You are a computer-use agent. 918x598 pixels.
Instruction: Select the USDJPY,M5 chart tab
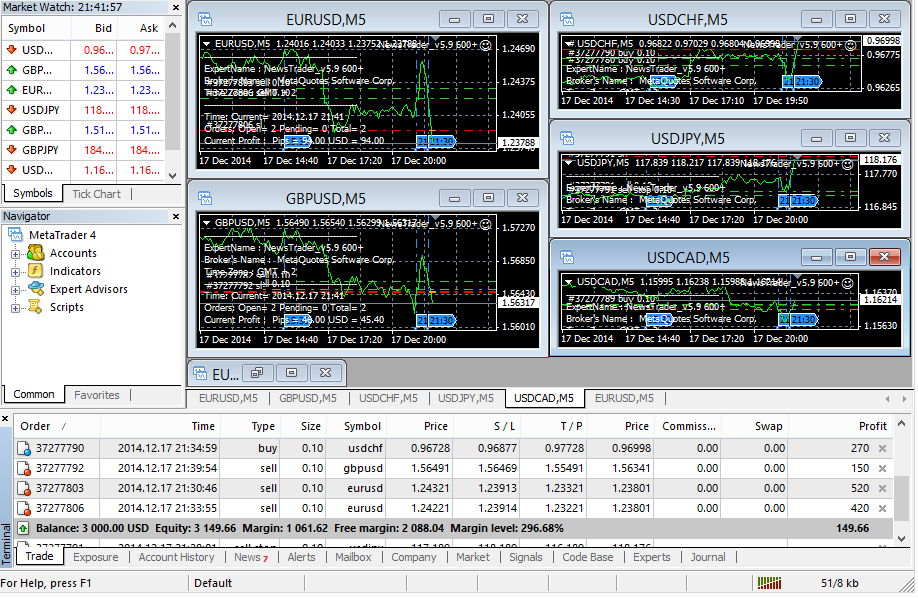(465, 398)
